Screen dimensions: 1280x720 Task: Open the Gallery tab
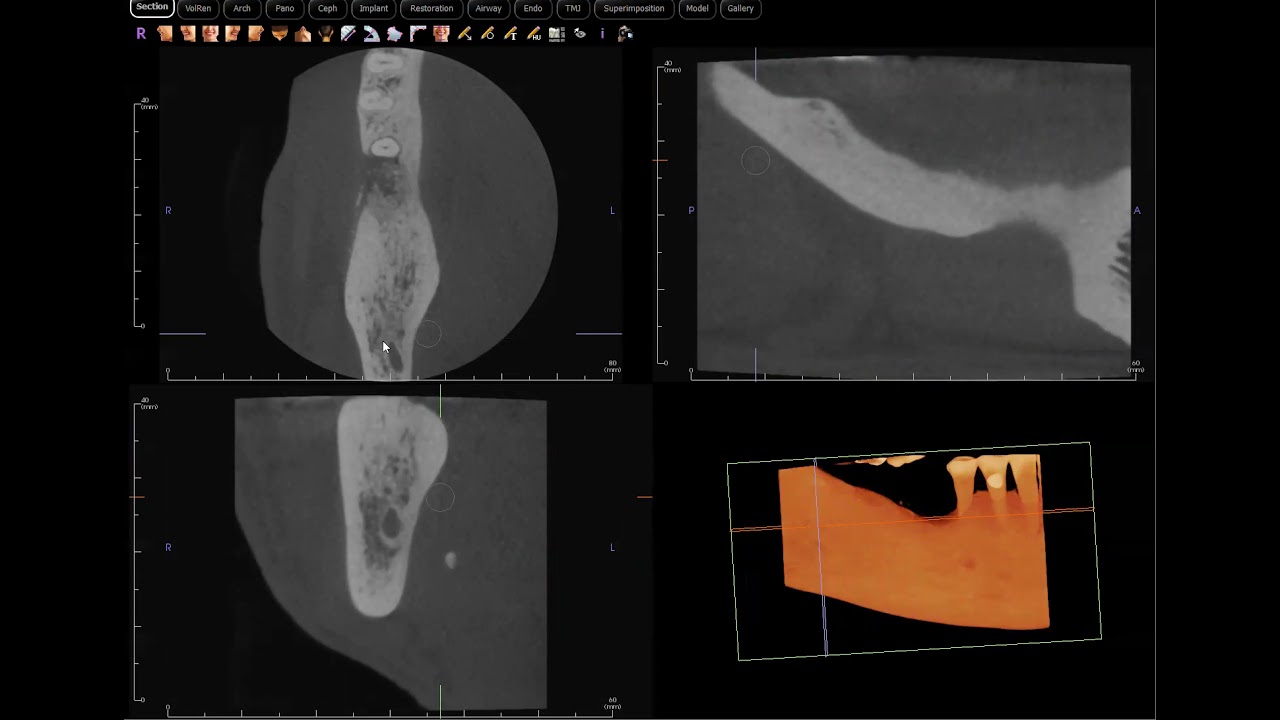(741, 8)
